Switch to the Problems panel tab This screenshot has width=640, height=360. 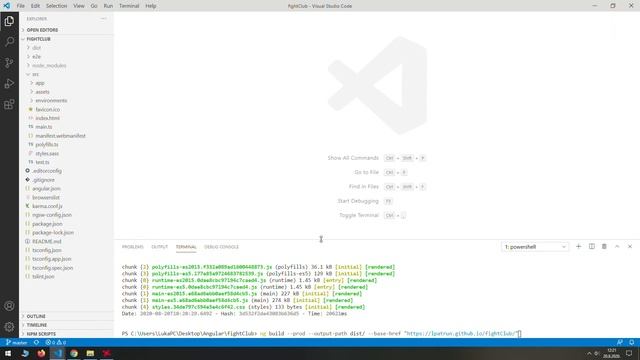tap(133, 247)
